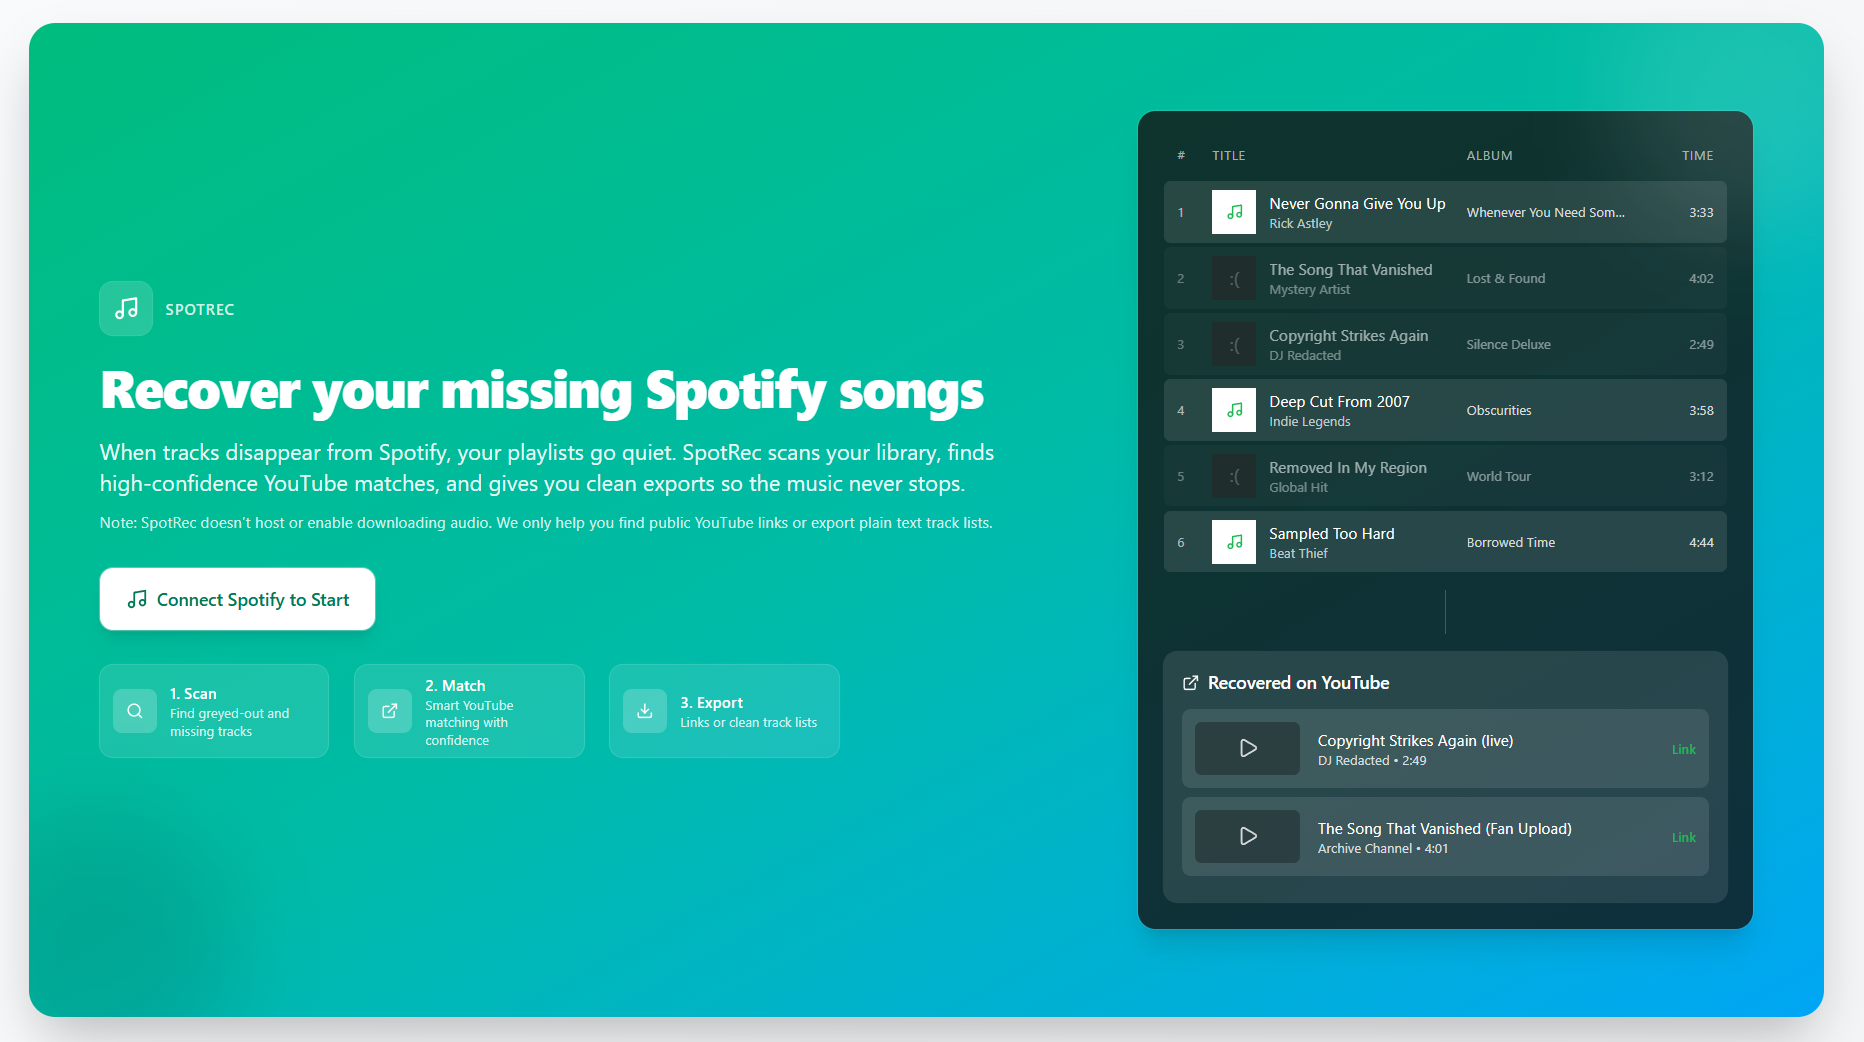1864x1042 pixels.
Task: Click the 2. Match step title
Action: [455, 685]
